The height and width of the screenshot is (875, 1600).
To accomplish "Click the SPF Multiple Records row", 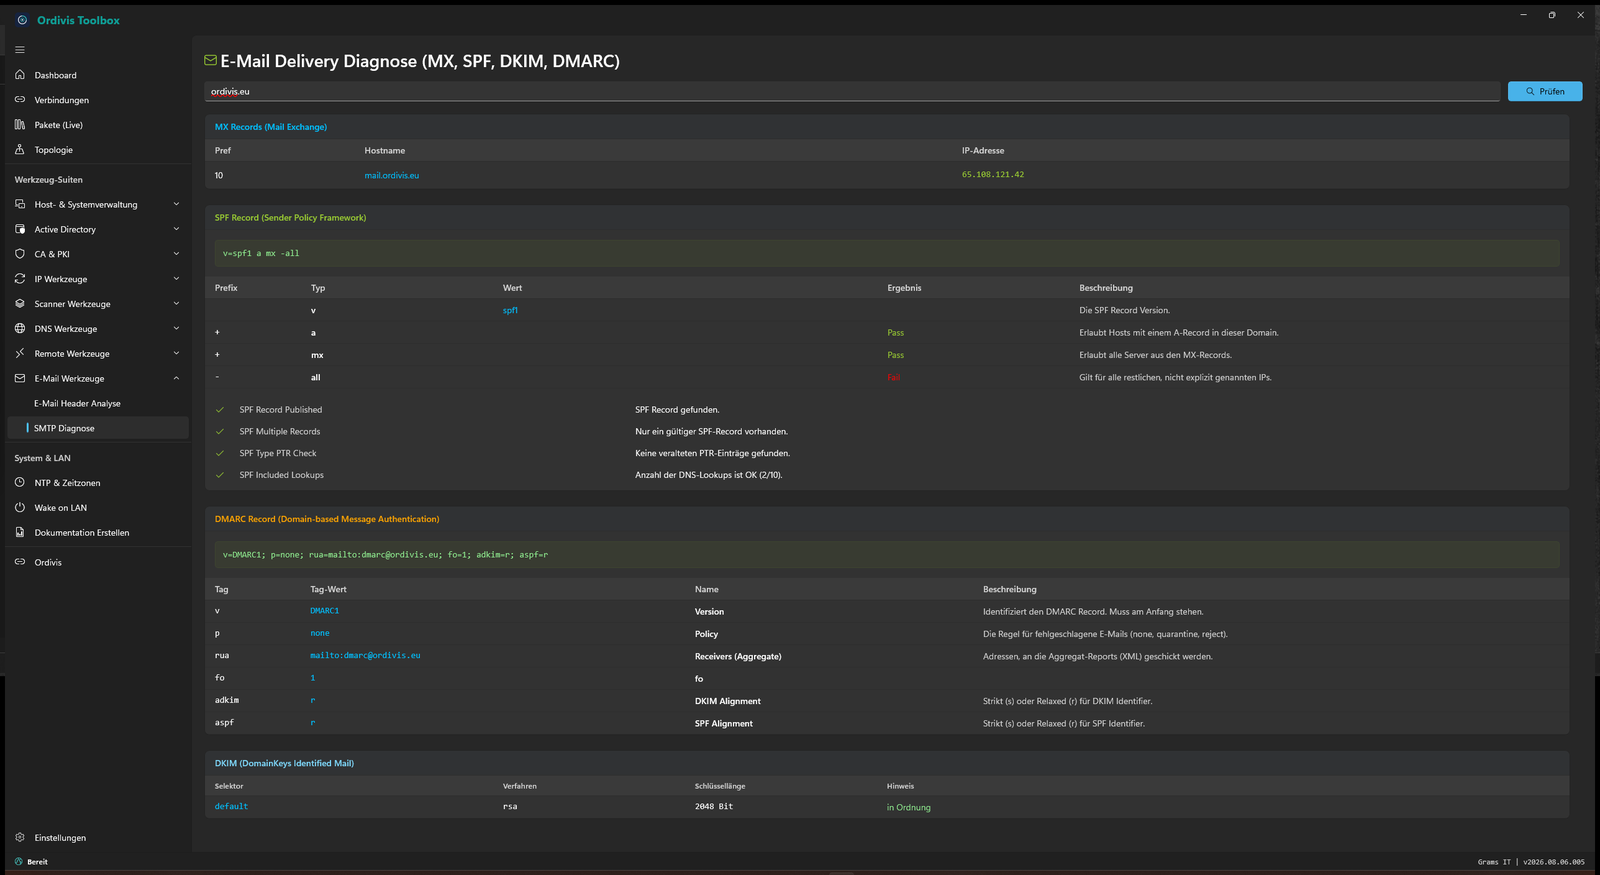I will pyautogui.click(x=887, y=432).
